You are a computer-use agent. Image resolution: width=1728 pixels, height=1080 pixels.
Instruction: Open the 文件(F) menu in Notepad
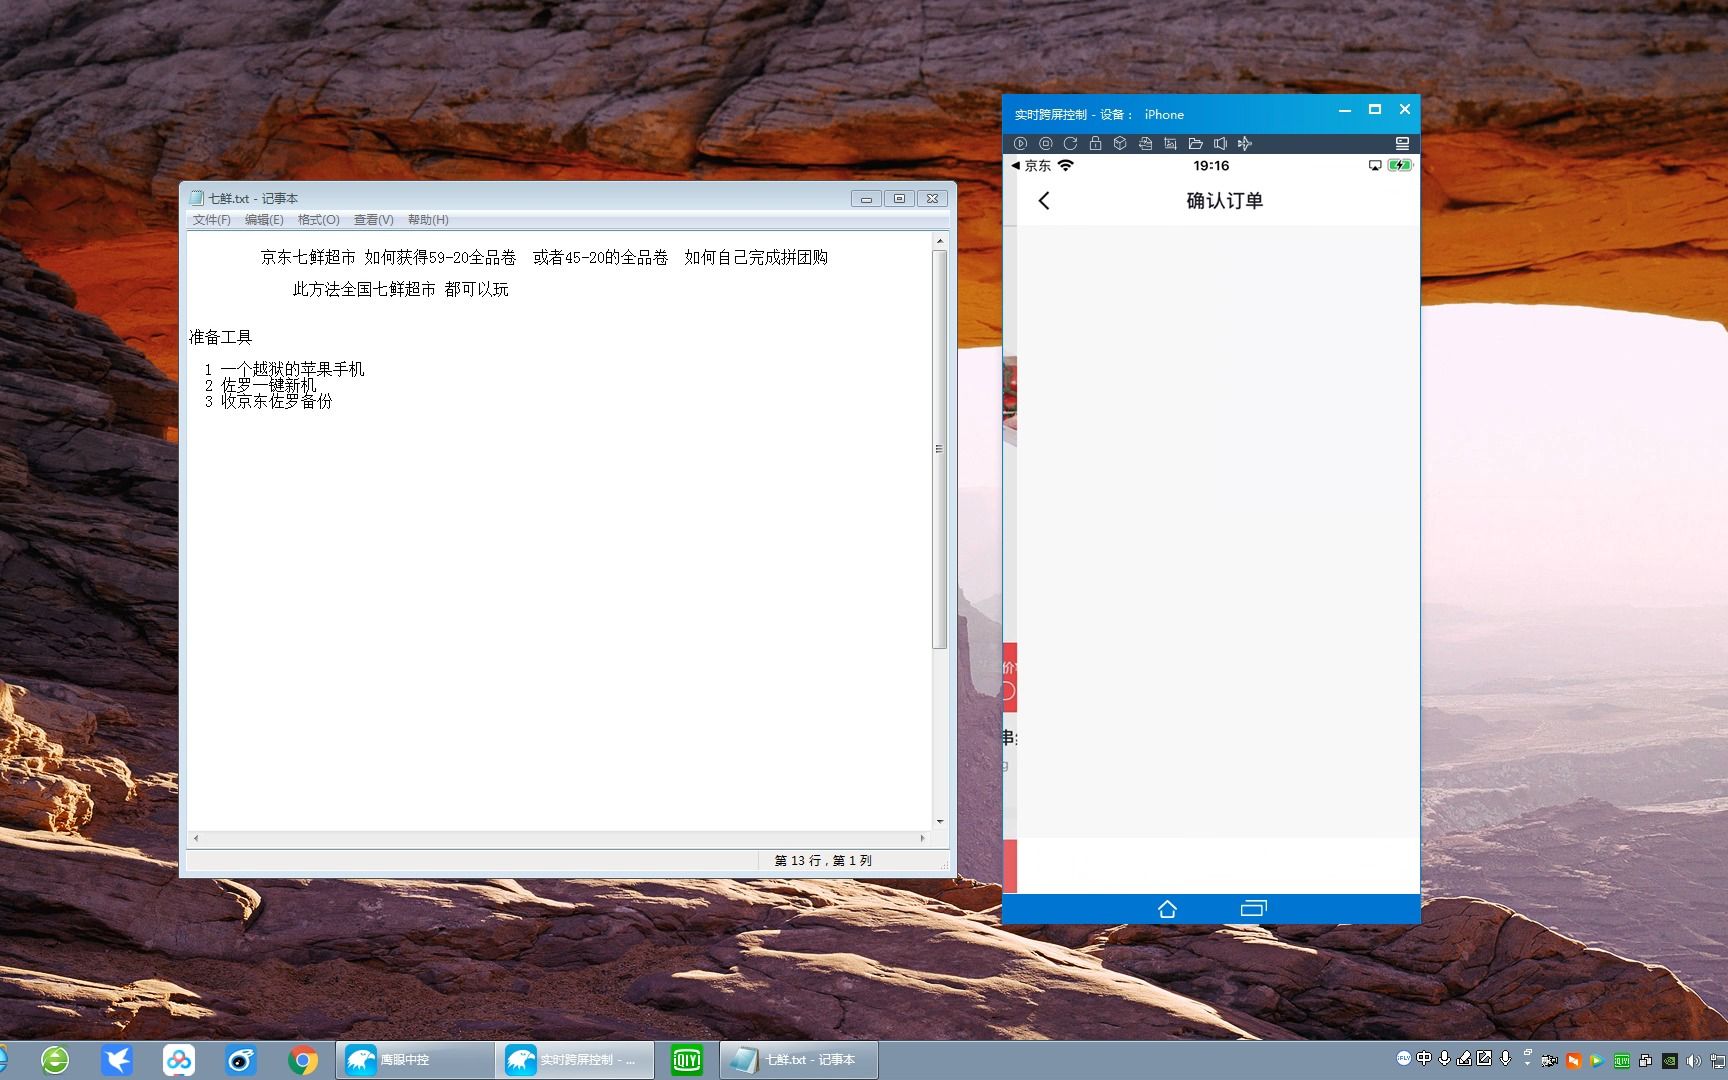[x=212, y=220]
